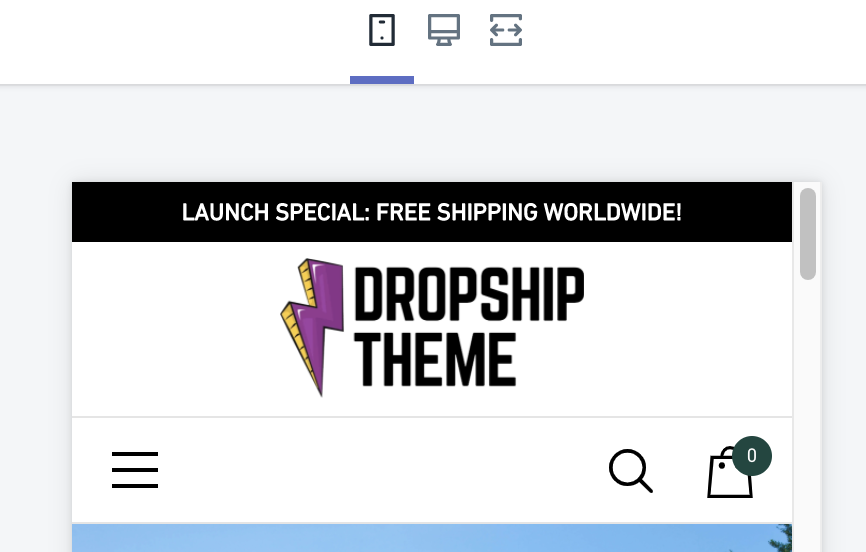
Task: Open the hamburger navigation menu
Action: [x=135, y=470]
